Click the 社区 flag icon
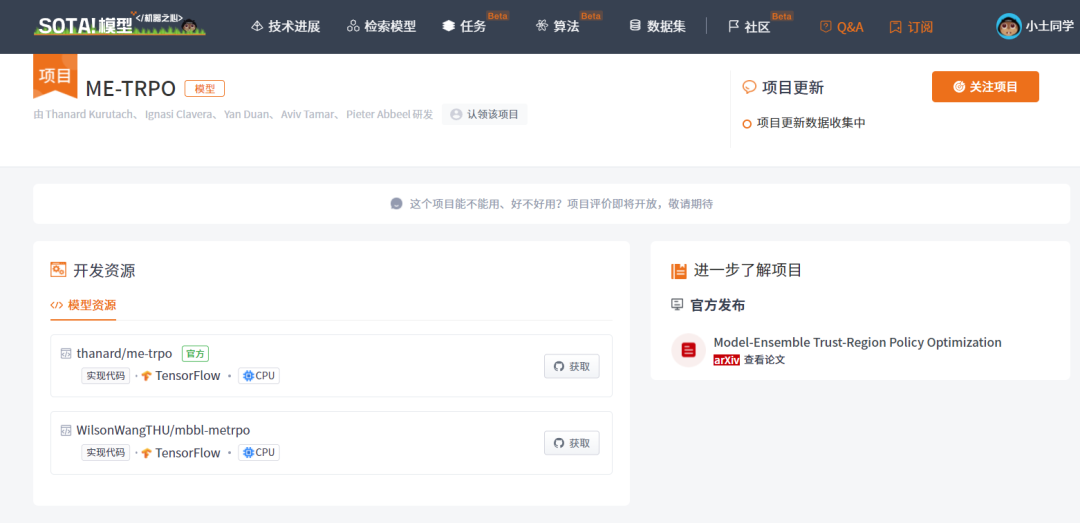Viewport: 1080px width, 523px height. 734,27
